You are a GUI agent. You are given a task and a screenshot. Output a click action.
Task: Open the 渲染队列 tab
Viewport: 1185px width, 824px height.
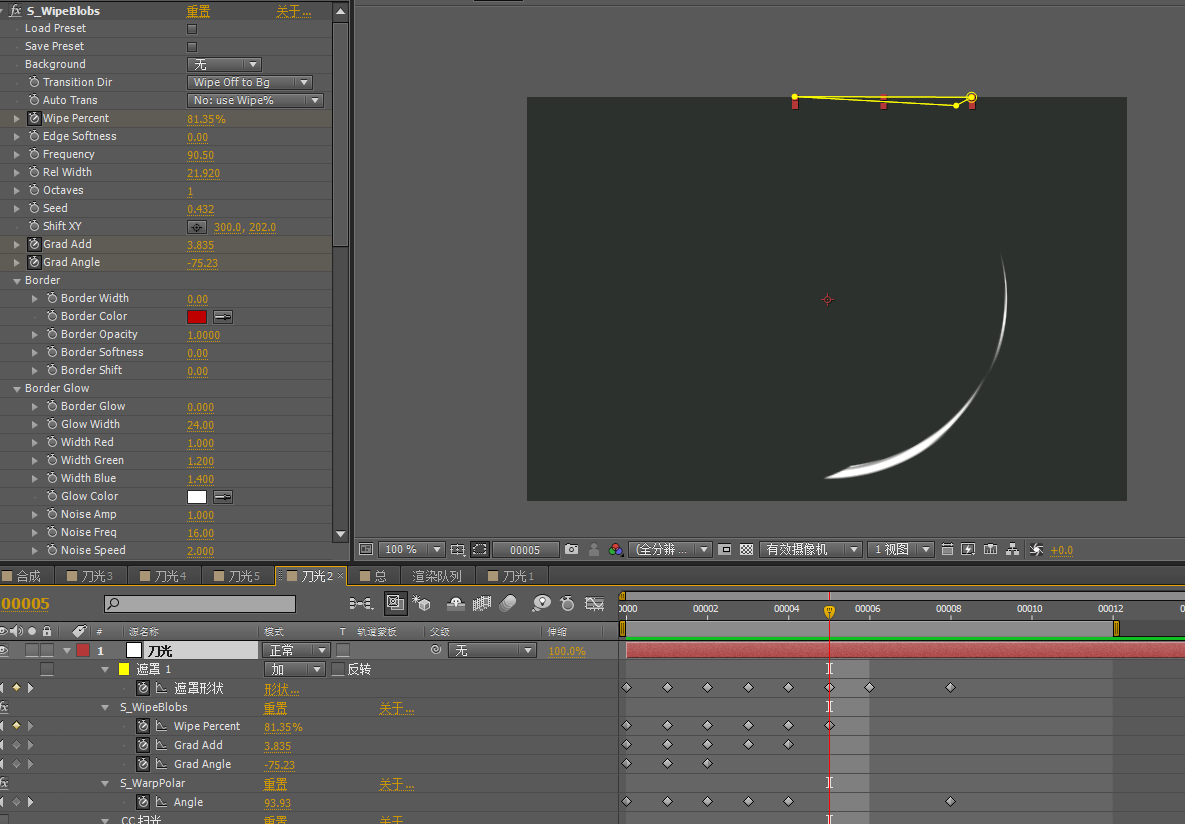tap(437, 576)
